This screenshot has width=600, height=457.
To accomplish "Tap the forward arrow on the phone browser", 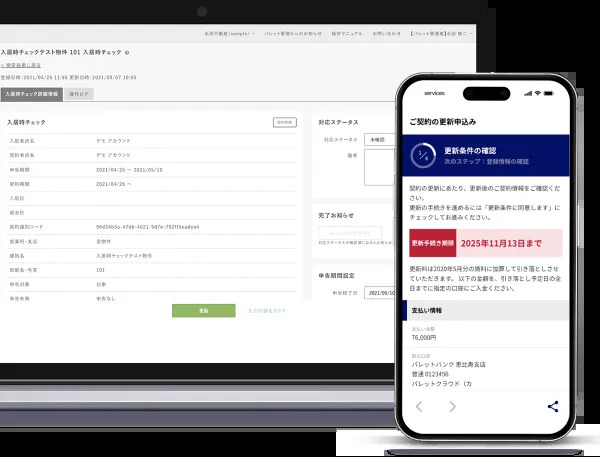I will click(452, 406).
